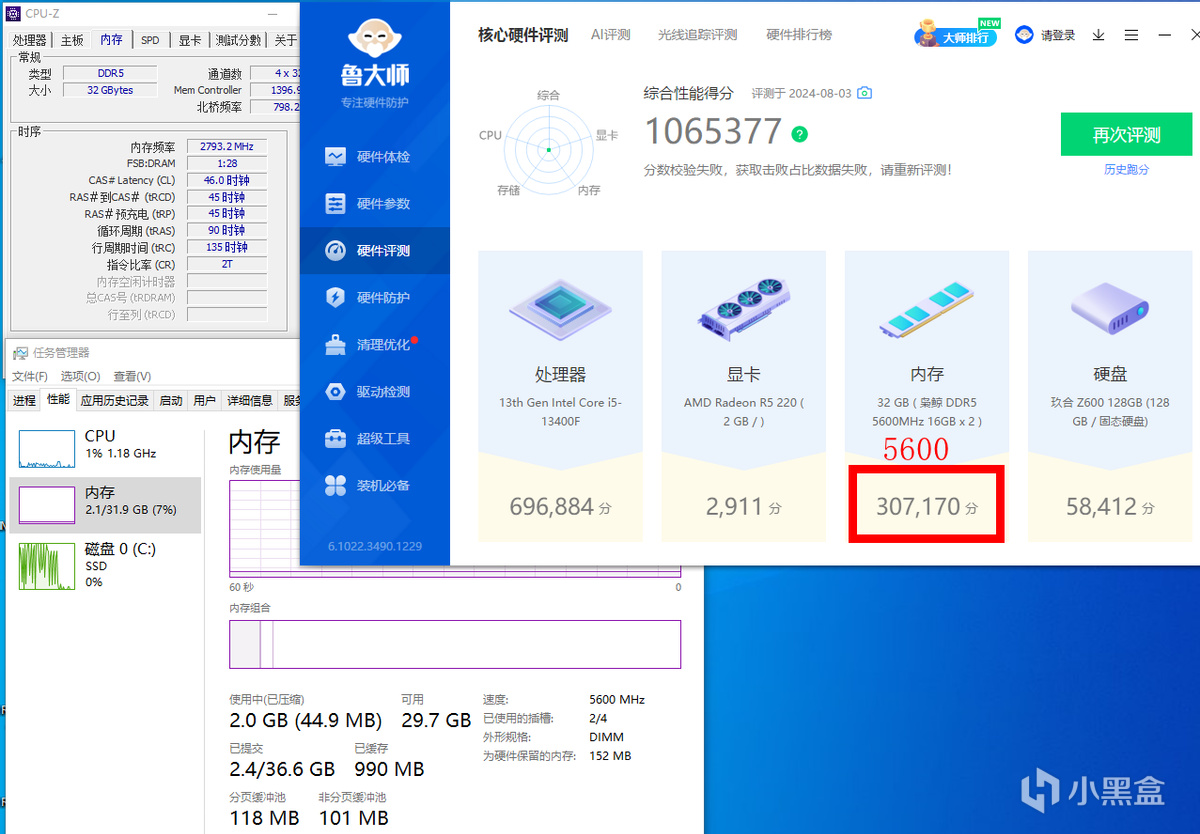The image size is (1200, 834).
Task: Click green question mark next to score
Action: (799, 134)
